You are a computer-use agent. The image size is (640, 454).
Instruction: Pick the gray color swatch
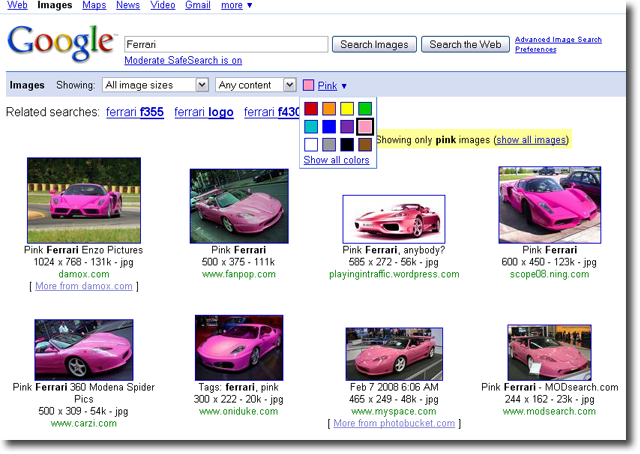329,145
